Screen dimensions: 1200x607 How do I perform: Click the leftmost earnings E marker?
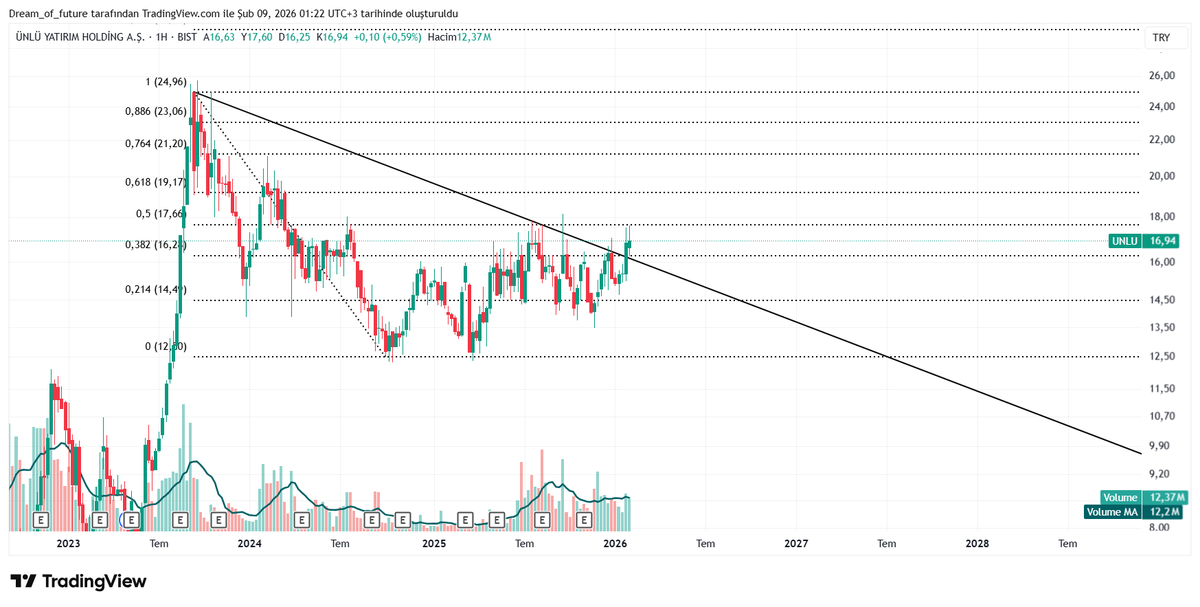coord(41,520)
